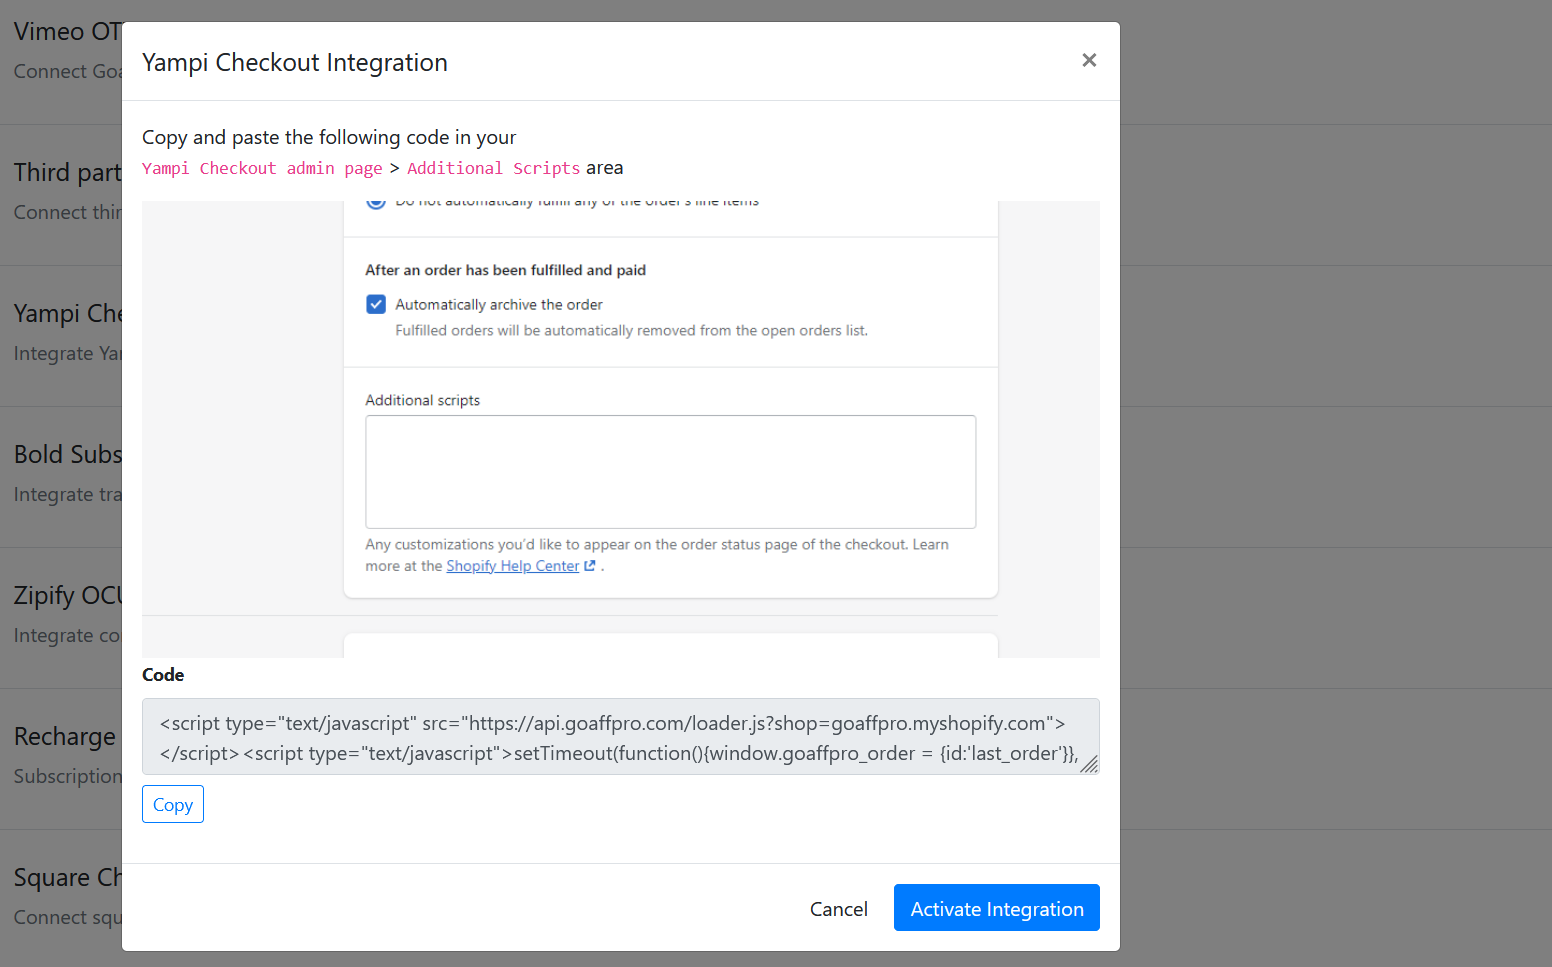Click 'Copy and paste the following code' text
1552x967 pixels.
coord(329,137)
